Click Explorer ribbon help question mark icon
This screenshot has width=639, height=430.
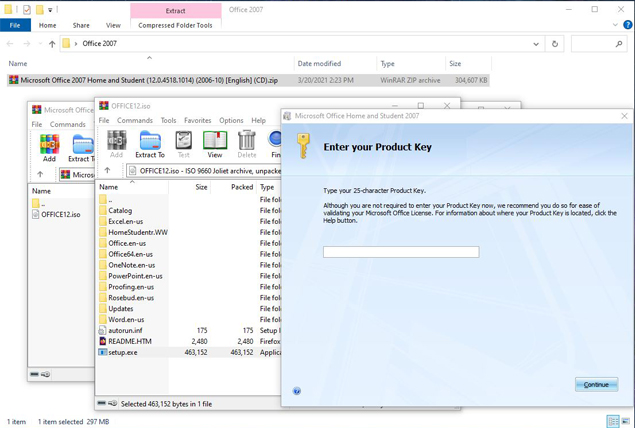pos(628,25)
